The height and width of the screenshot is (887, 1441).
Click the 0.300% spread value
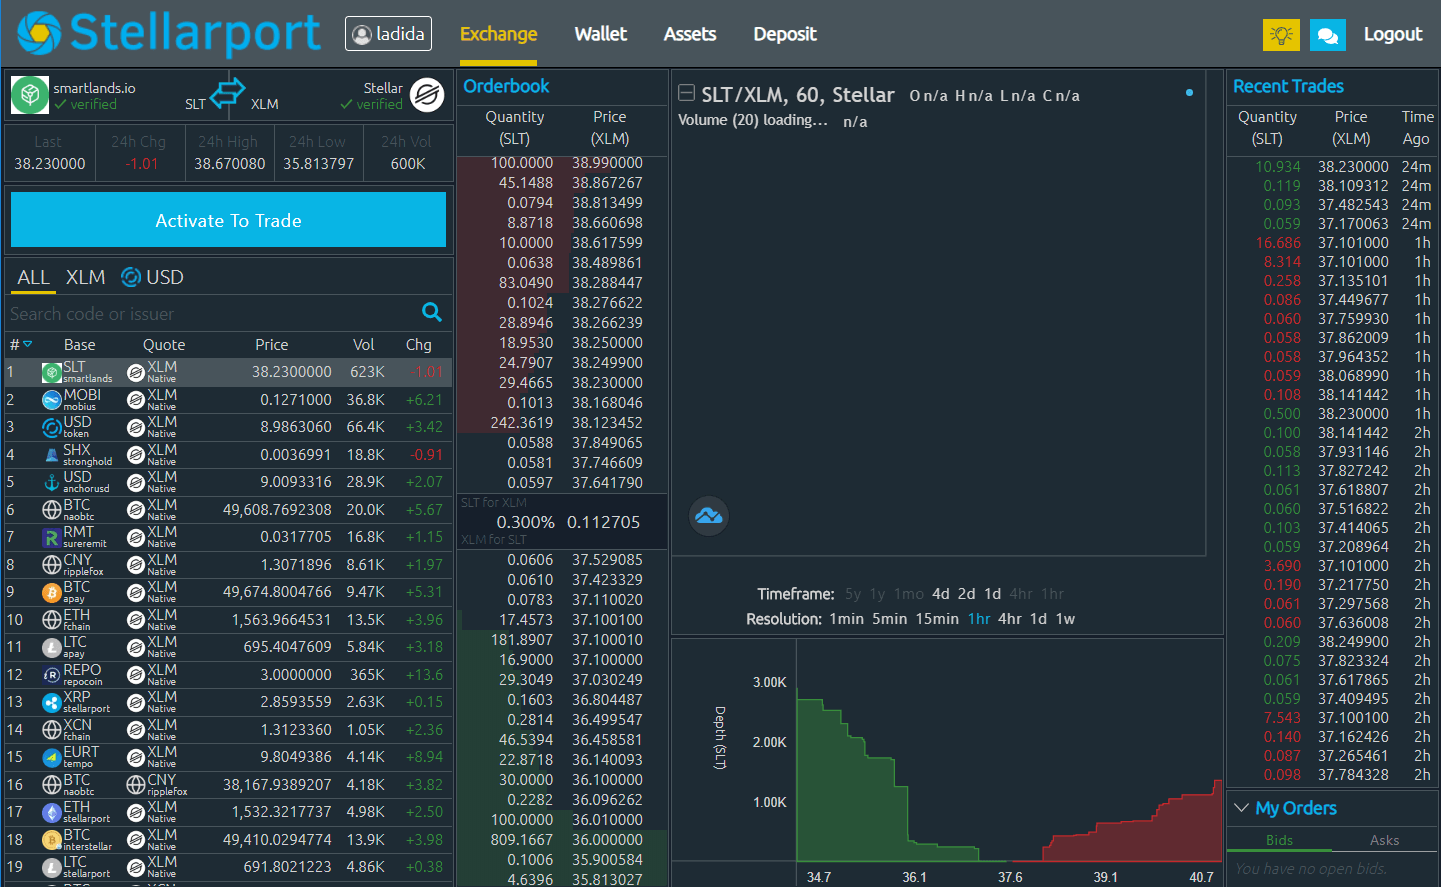[525, 522]
